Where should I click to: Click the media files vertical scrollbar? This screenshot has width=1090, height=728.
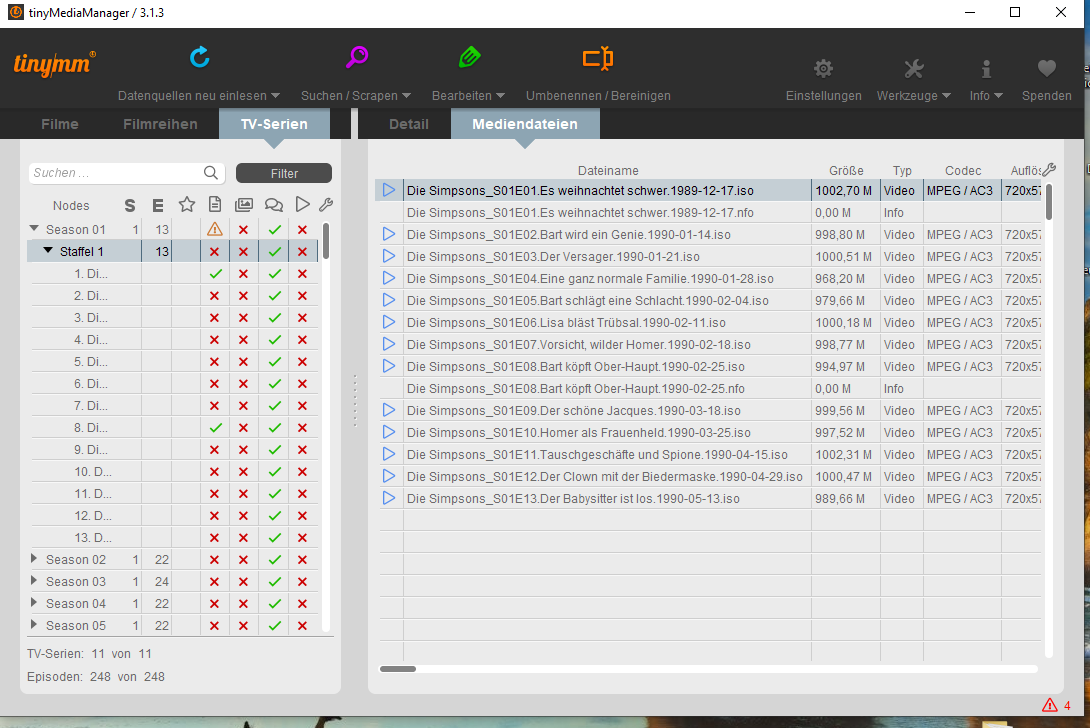point(1049,202)
